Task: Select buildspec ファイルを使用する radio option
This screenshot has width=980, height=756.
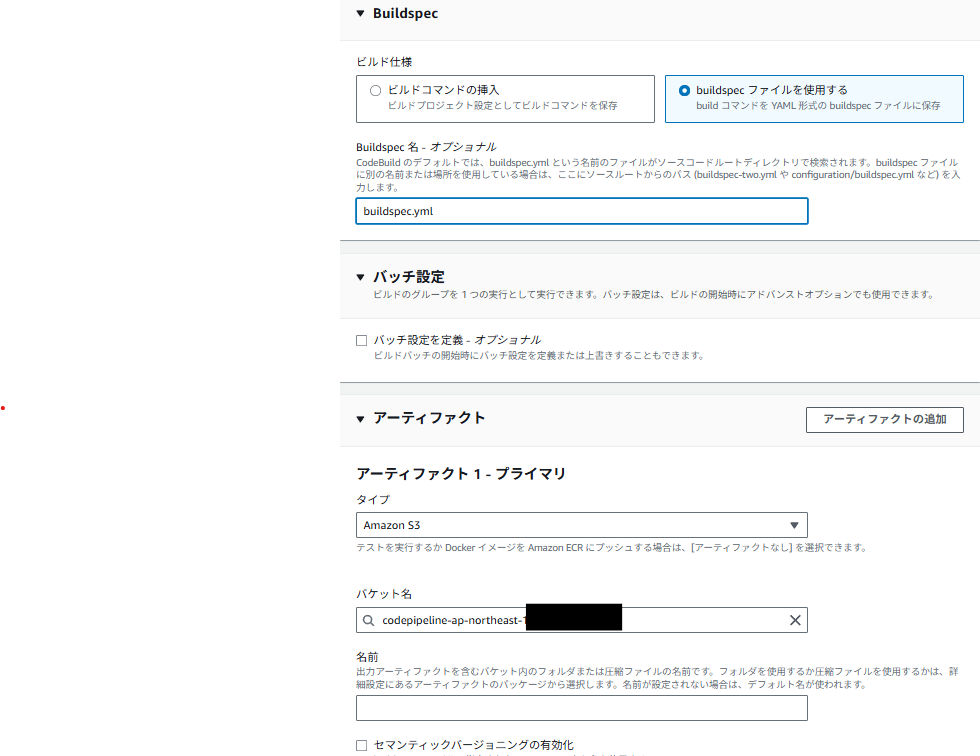Action: pyautogui.click(x=684, y=90)
